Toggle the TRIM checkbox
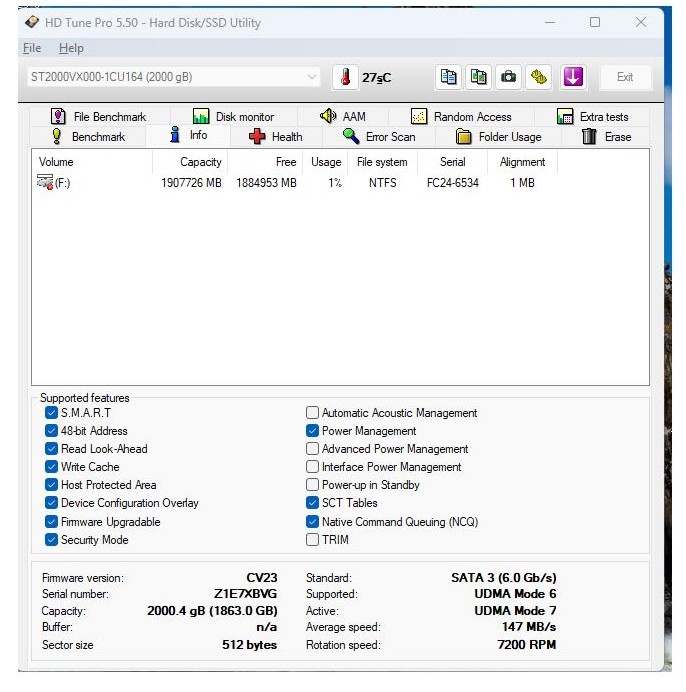Screen dimensions: 686x692 pyautogui.click(x=313, y=540)
